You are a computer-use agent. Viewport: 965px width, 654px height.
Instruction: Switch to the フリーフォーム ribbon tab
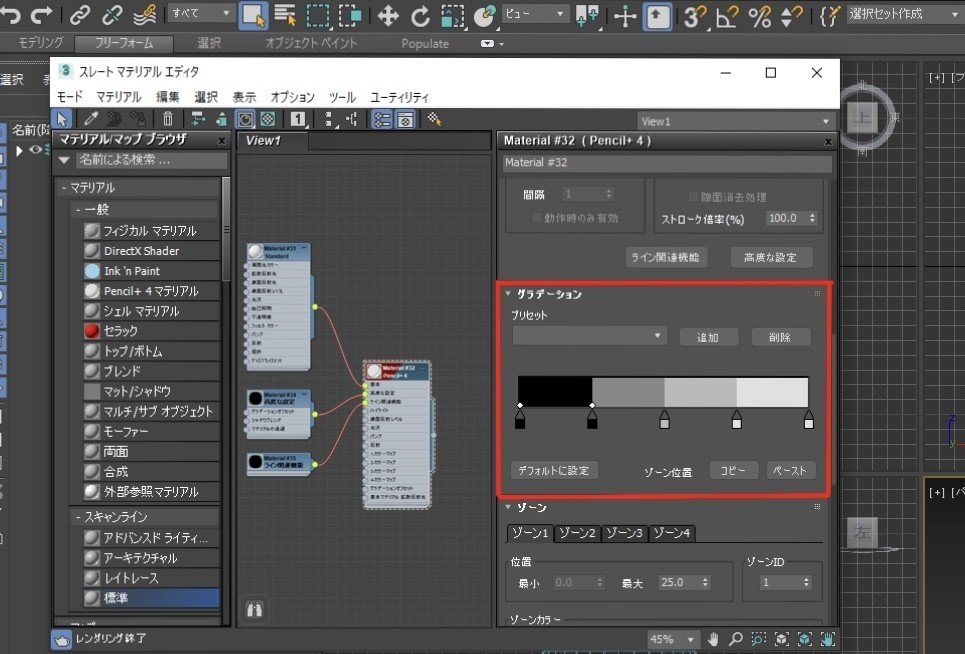pos(124,43)
